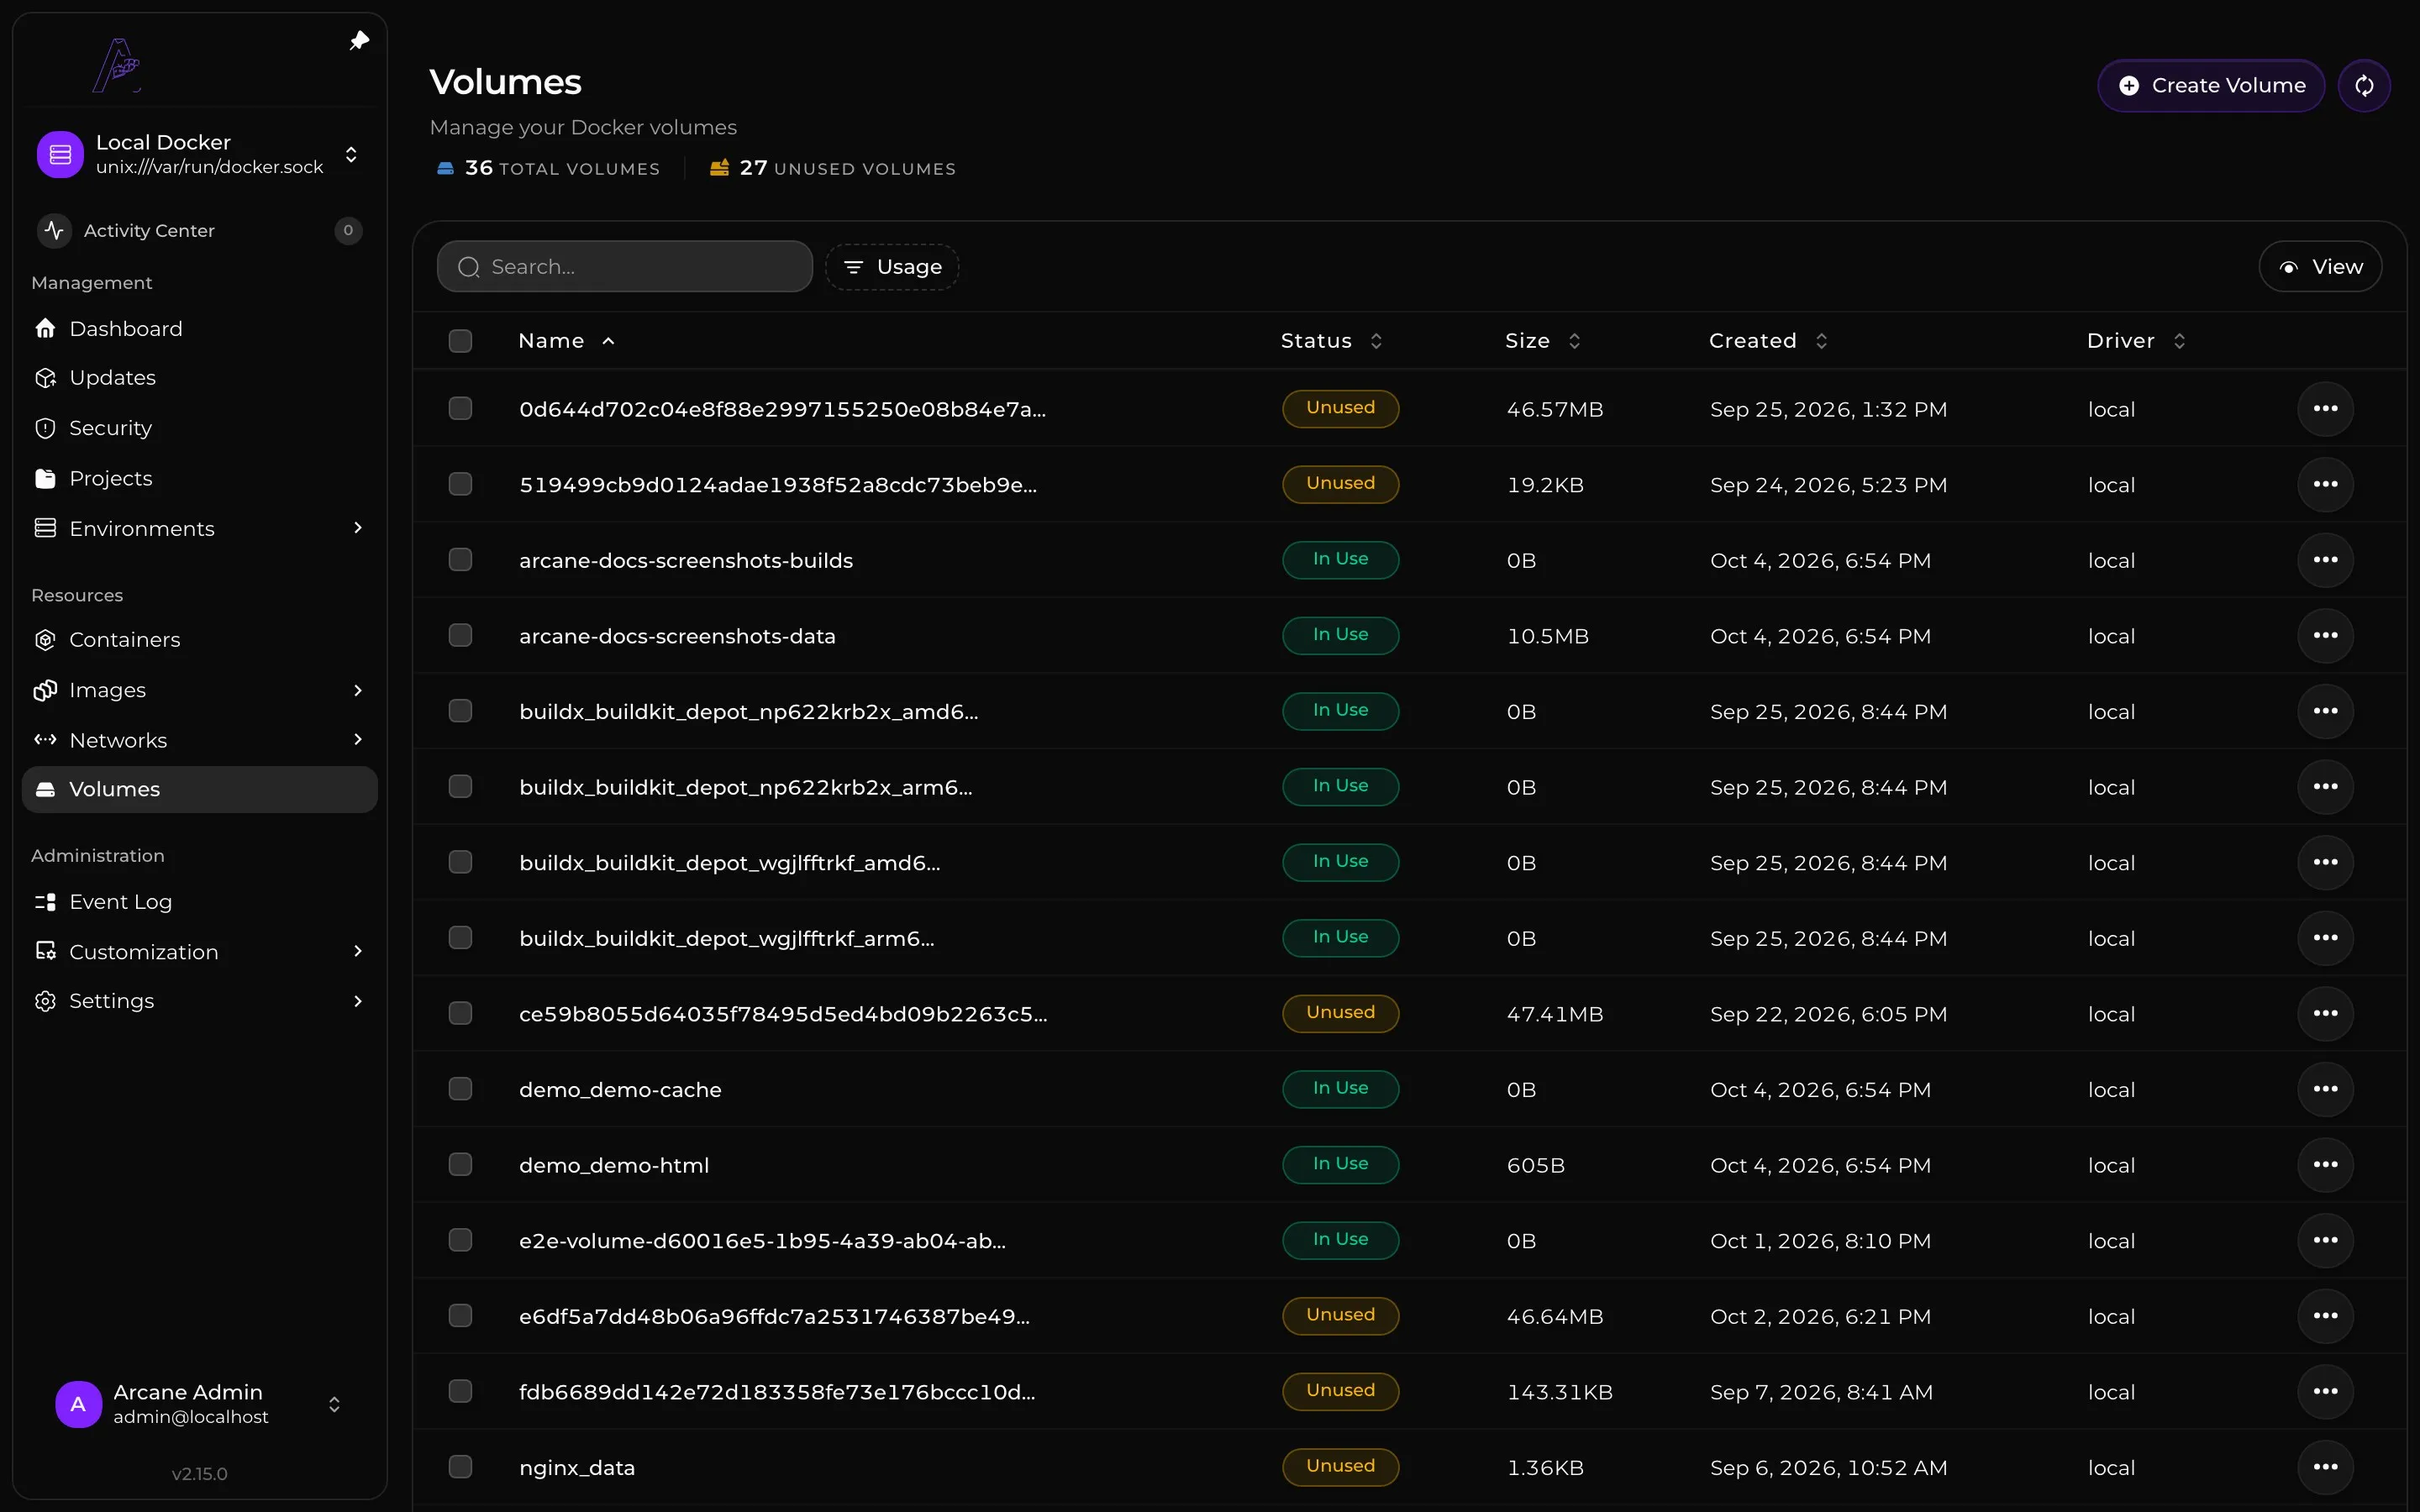Open actions menu for 519499cb9d volume

click(x=2325, y=485)
